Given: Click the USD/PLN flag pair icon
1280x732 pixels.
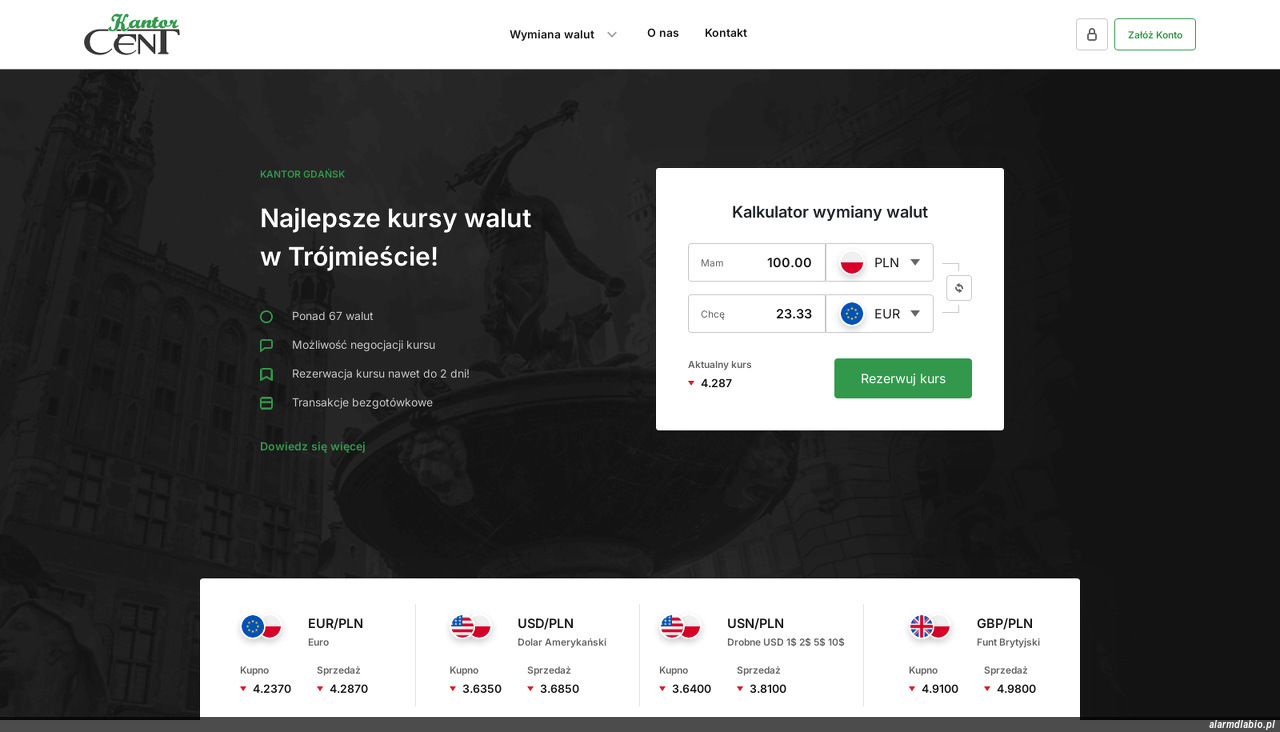Looking at the screenshot, I should click(471, 627).
